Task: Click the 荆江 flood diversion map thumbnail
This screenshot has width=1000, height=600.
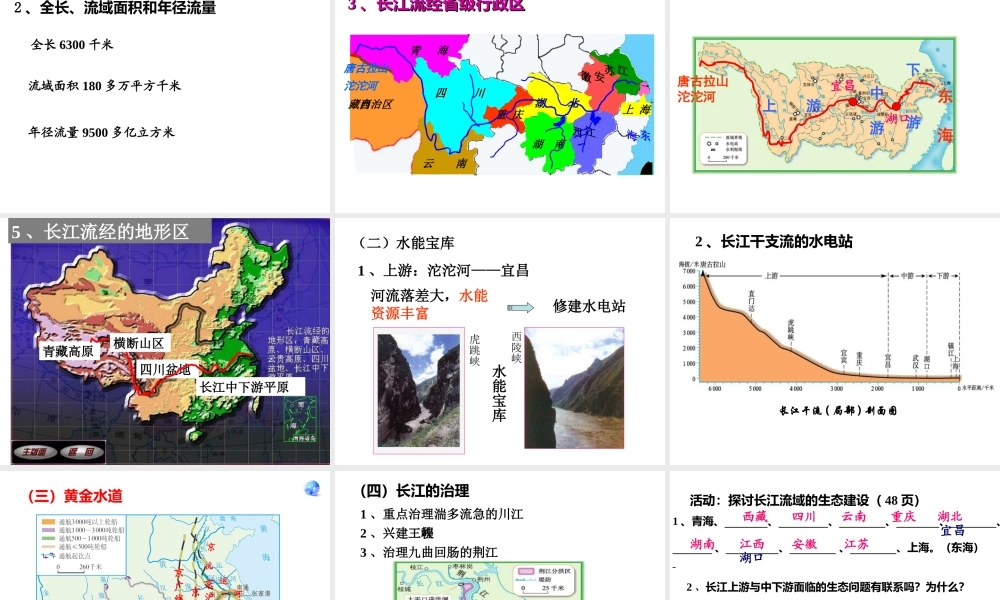Action: click(x=489, y=580)
